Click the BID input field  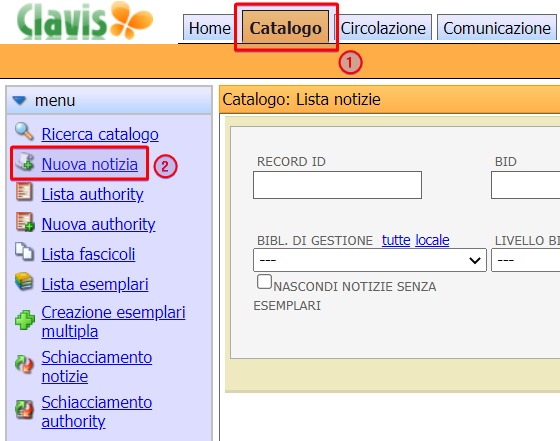point(525,185)
